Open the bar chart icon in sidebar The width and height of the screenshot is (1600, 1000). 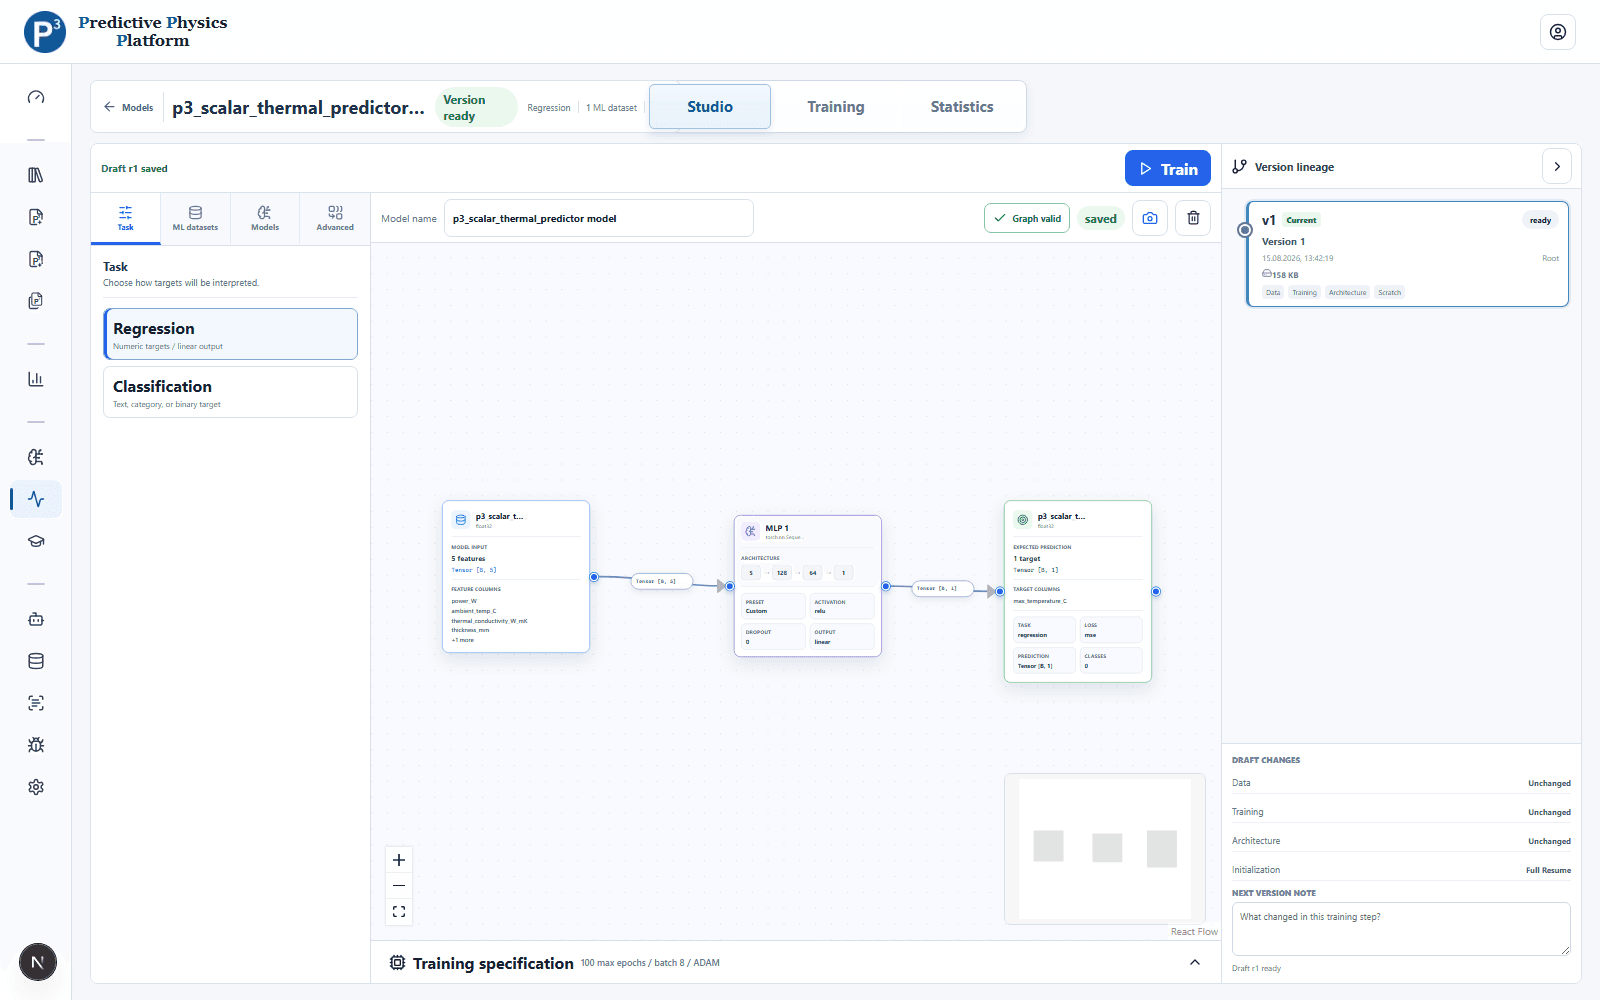tap(36, 379)
